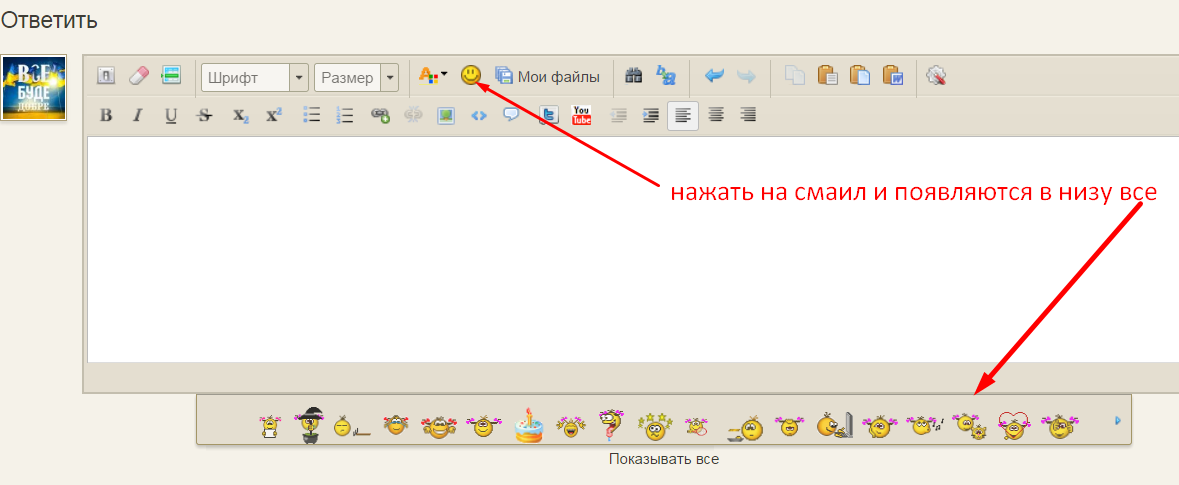Open the text color picker
The height and width of the screenshot is (485, 1179).
coord(432,76)
